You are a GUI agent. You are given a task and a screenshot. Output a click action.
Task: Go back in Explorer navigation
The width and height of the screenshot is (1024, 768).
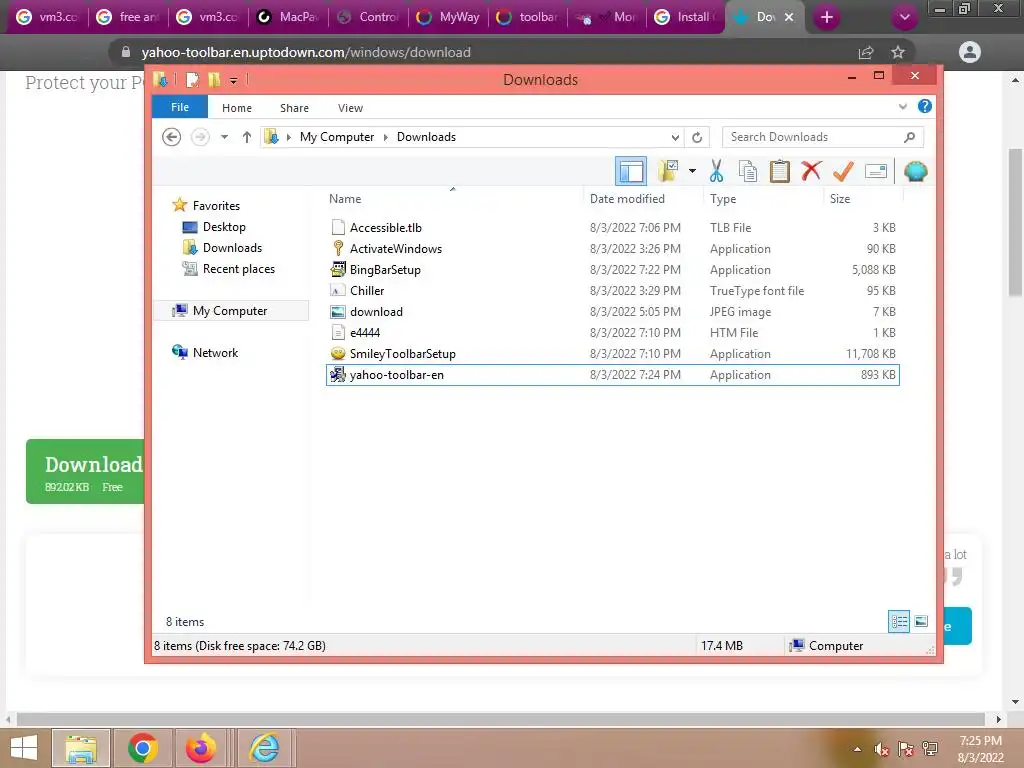pyautogui.click(x=172, y=137)
